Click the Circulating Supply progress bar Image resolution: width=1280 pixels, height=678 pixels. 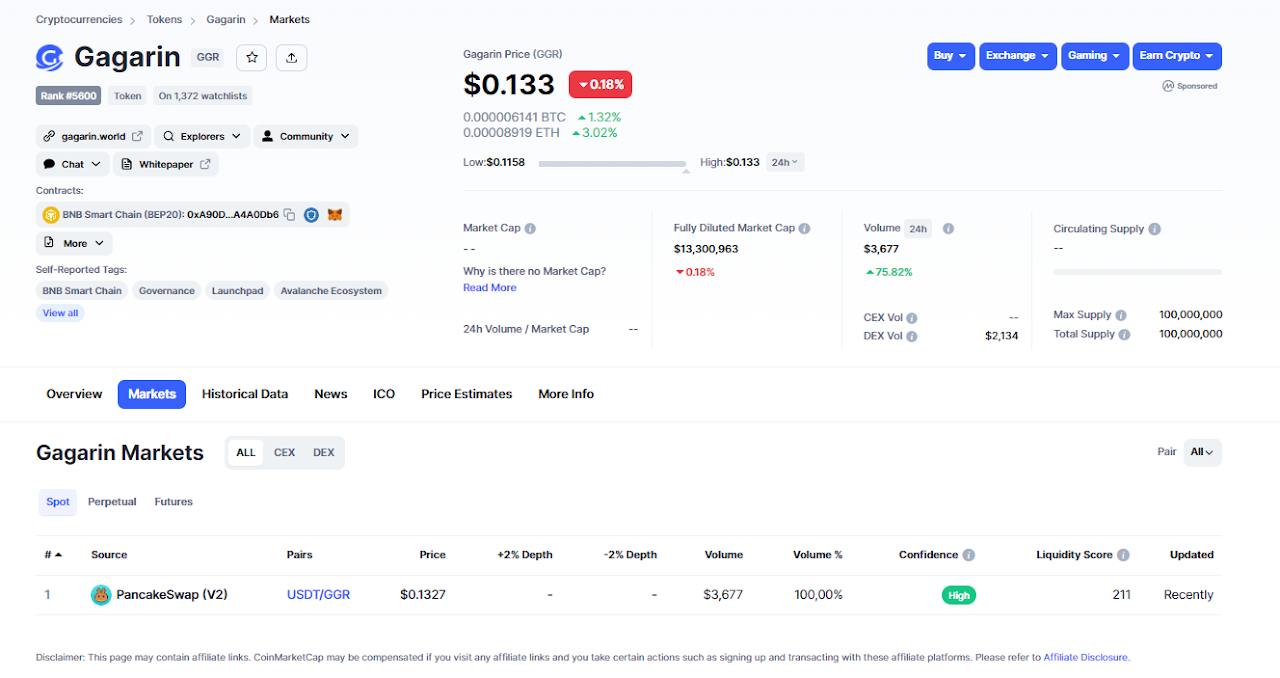click(x=1137, y=272)
